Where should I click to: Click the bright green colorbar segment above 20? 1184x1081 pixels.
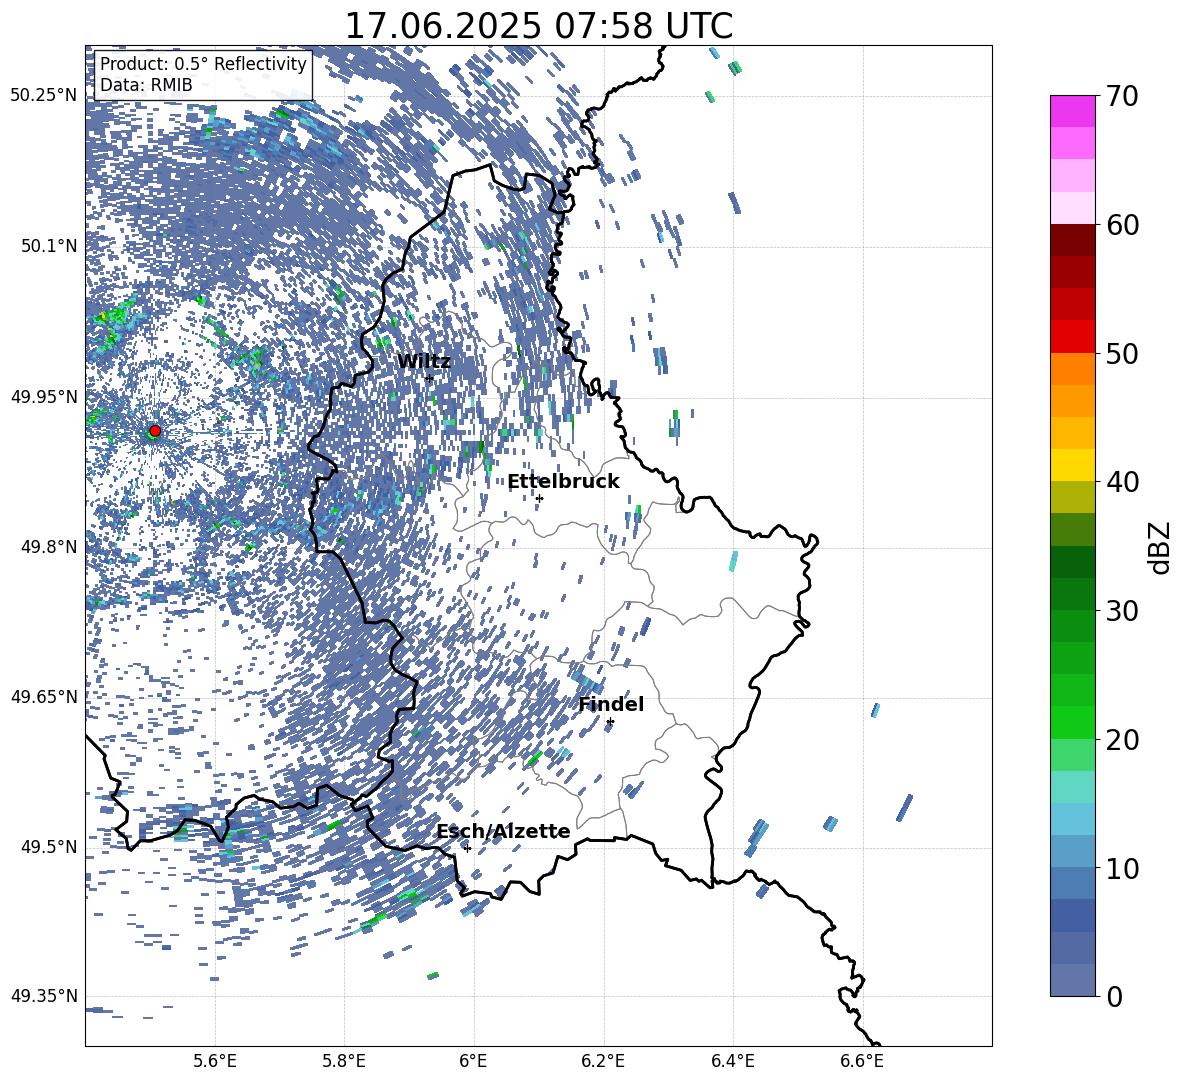[x=1072, y=722]
